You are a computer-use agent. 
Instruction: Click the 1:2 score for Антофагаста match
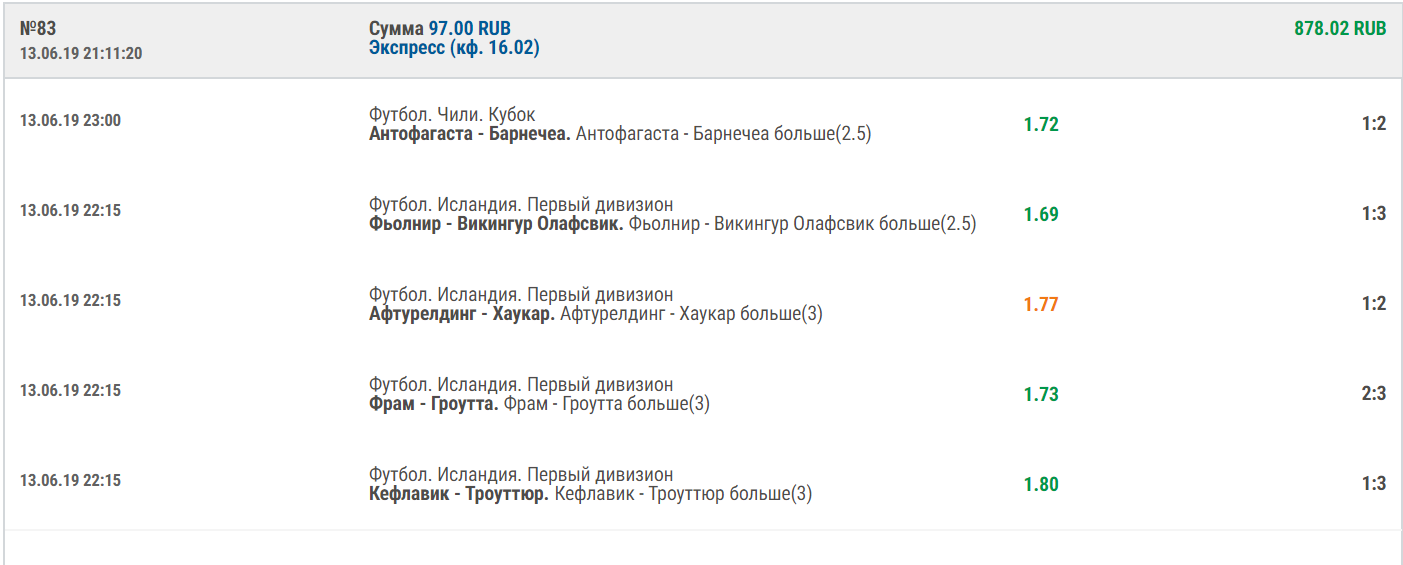pyautogui.click(x=1373, y=124)
